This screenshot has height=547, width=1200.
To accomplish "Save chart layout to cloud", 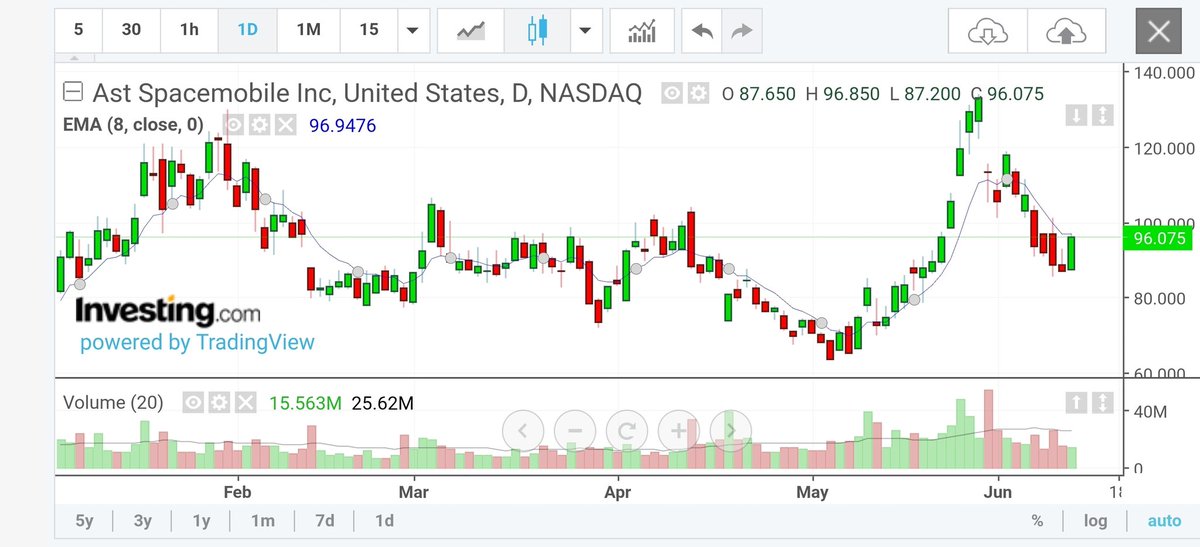I will click(x=1066, y=31).
